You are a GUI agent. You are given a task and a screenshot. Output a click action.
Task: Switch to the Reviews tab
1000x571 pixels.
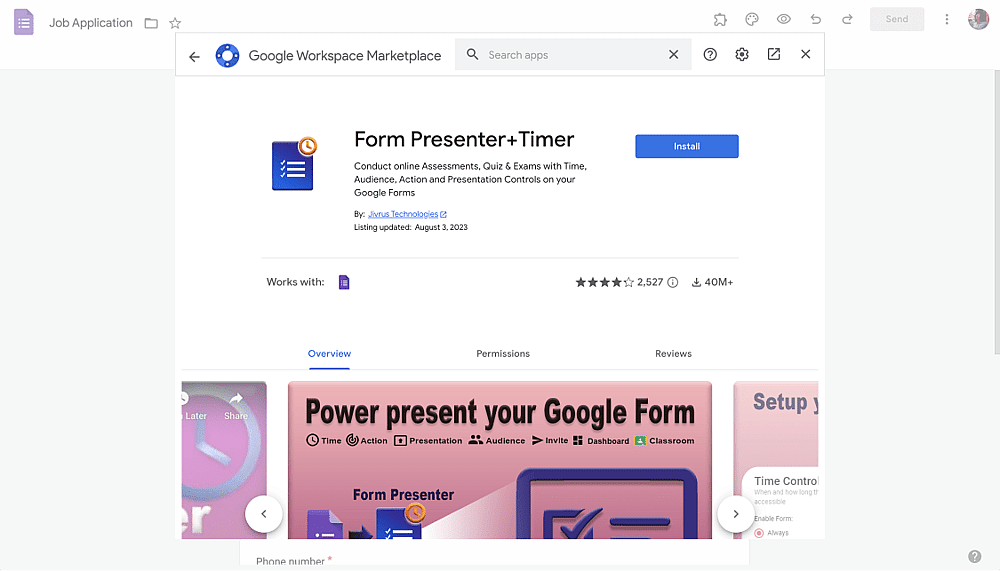tap(673, 353)
